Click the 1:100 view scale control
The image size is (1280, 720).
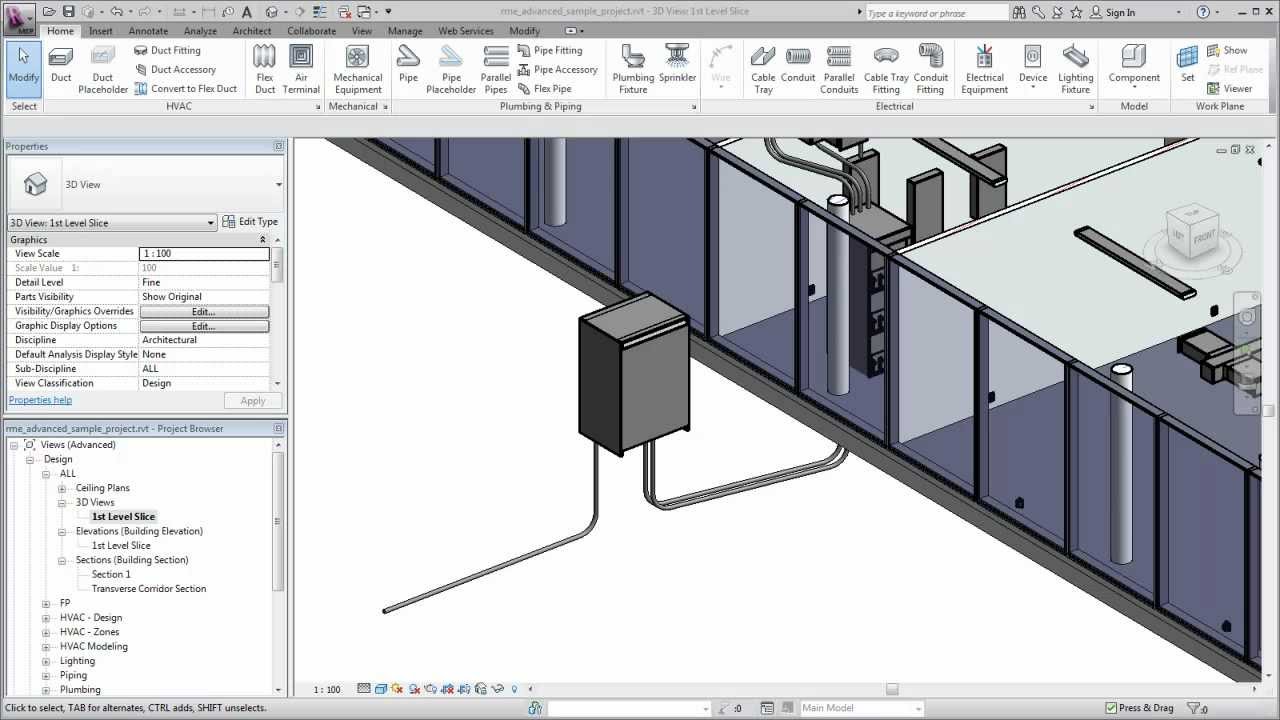pyautogui.click(x=327, y=689)
